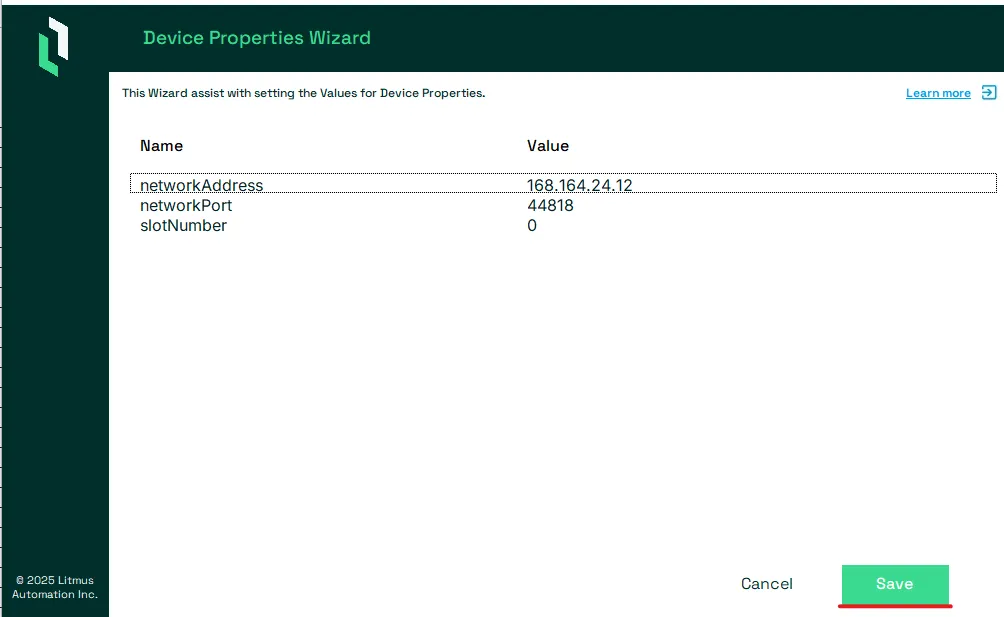Viewport: 1004px width, 617px height.
Task: Click the wizard description sentence
Action: point(304,93)
